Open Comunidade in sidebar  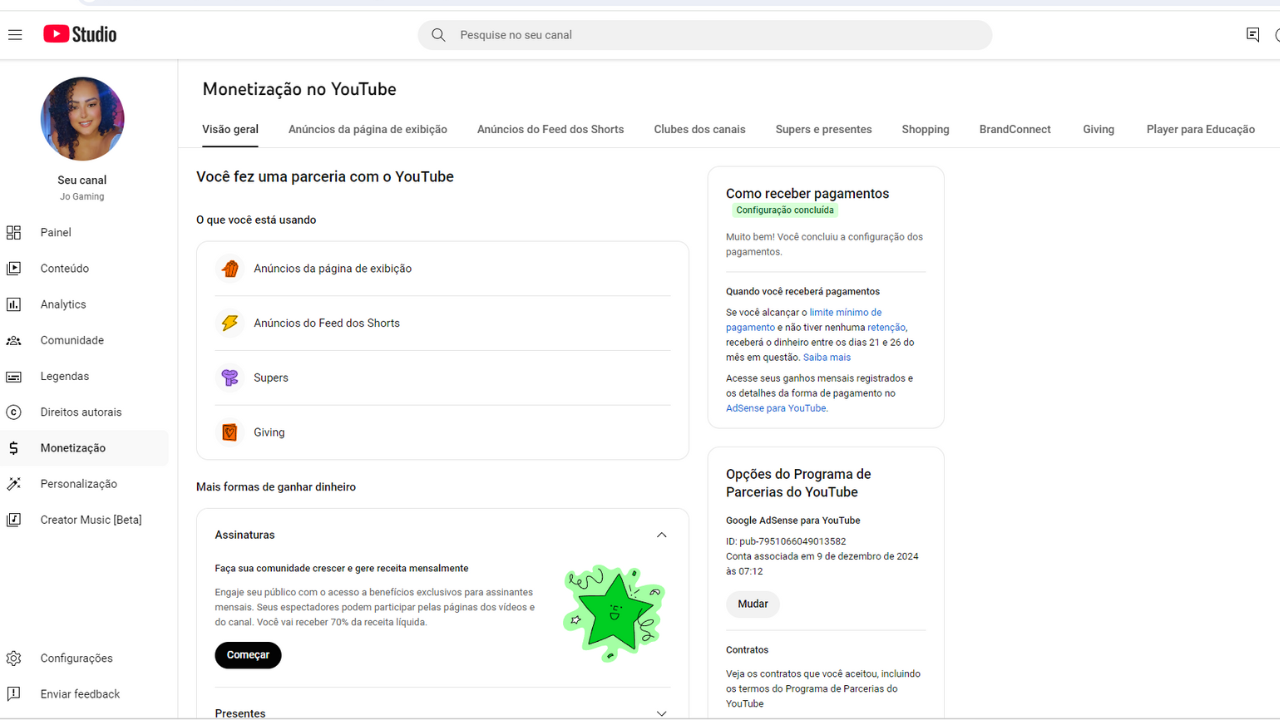(84, 341)
